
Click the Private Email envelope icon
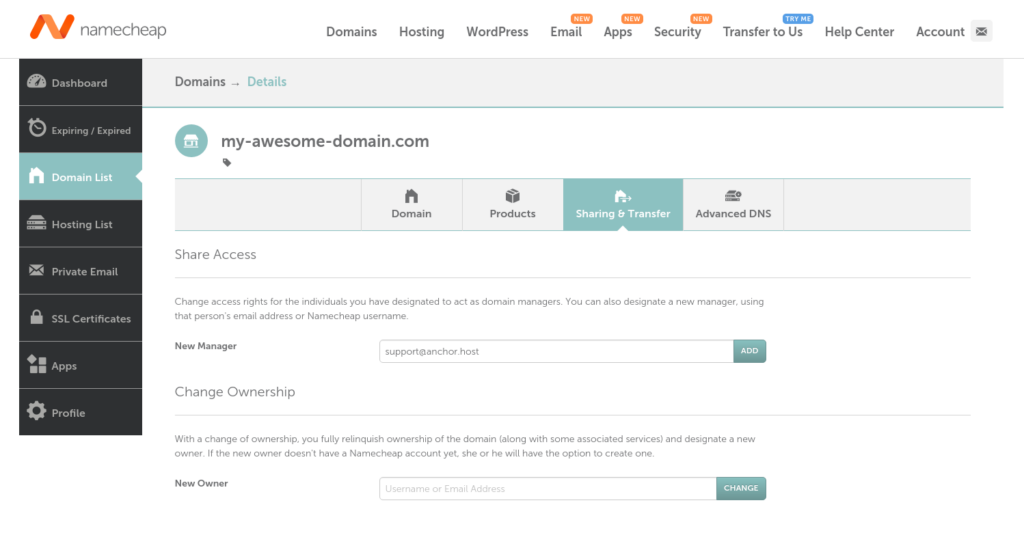coord(37,270)
